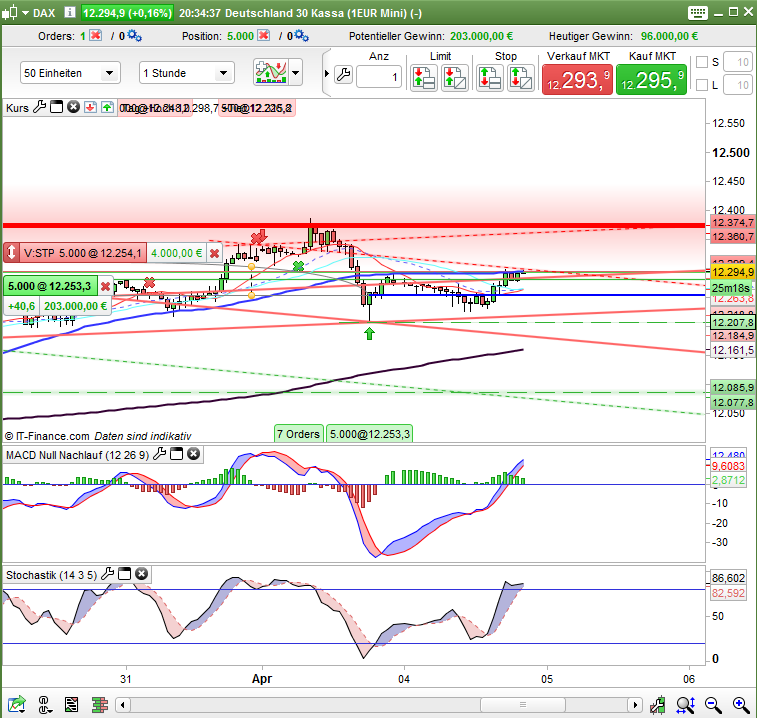Screen dimensions: 757x718
Task: Close position via red X next to Position
Action: pos(264,35)
